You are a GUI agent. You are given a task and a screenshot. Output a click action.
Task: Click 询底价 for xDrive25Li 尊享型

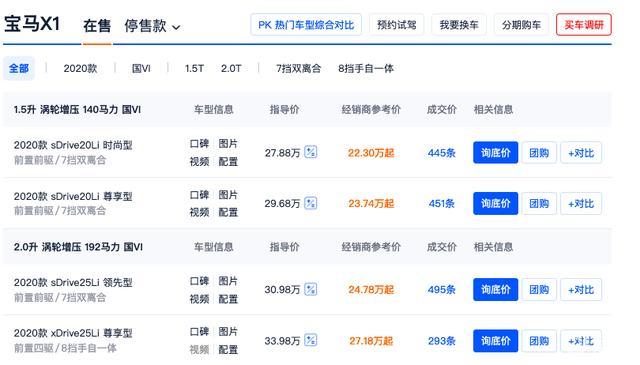[496, 341]
